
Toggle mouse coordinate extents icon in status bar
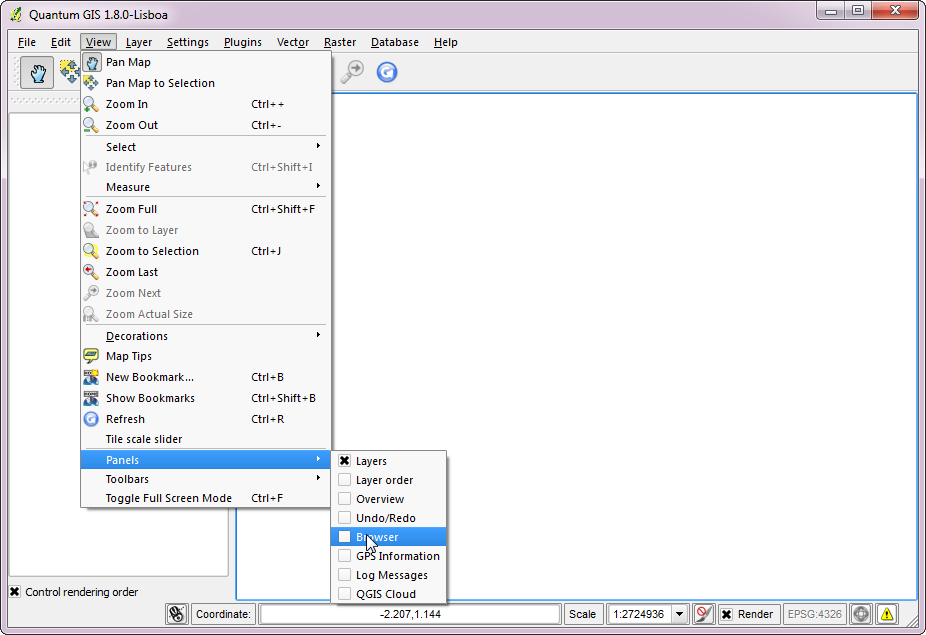coord(177,614)
